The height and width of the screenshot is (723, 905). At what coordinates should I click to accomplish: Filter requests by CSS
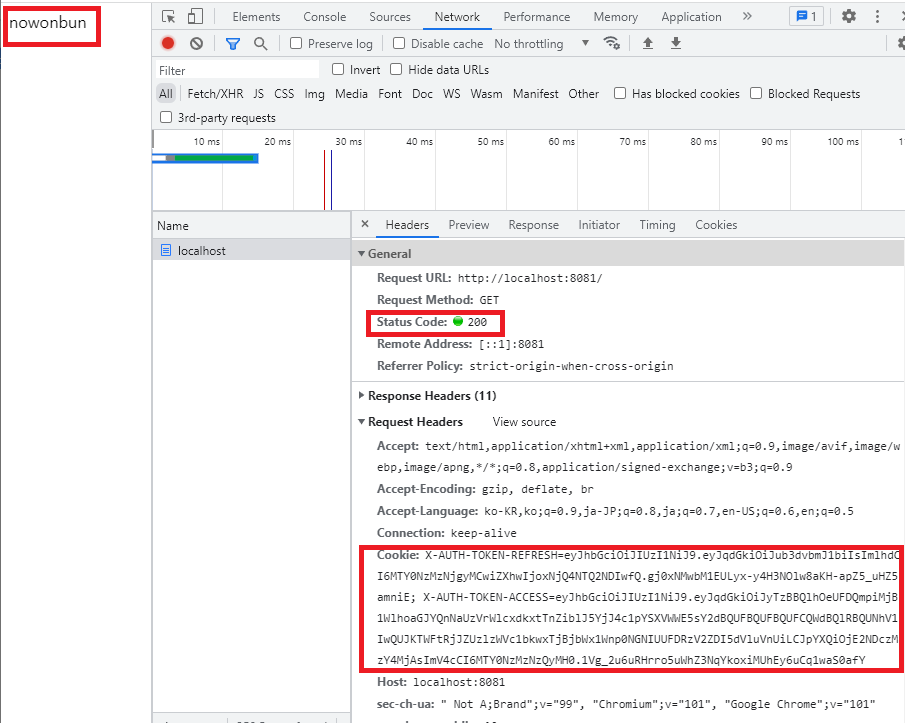284,93
